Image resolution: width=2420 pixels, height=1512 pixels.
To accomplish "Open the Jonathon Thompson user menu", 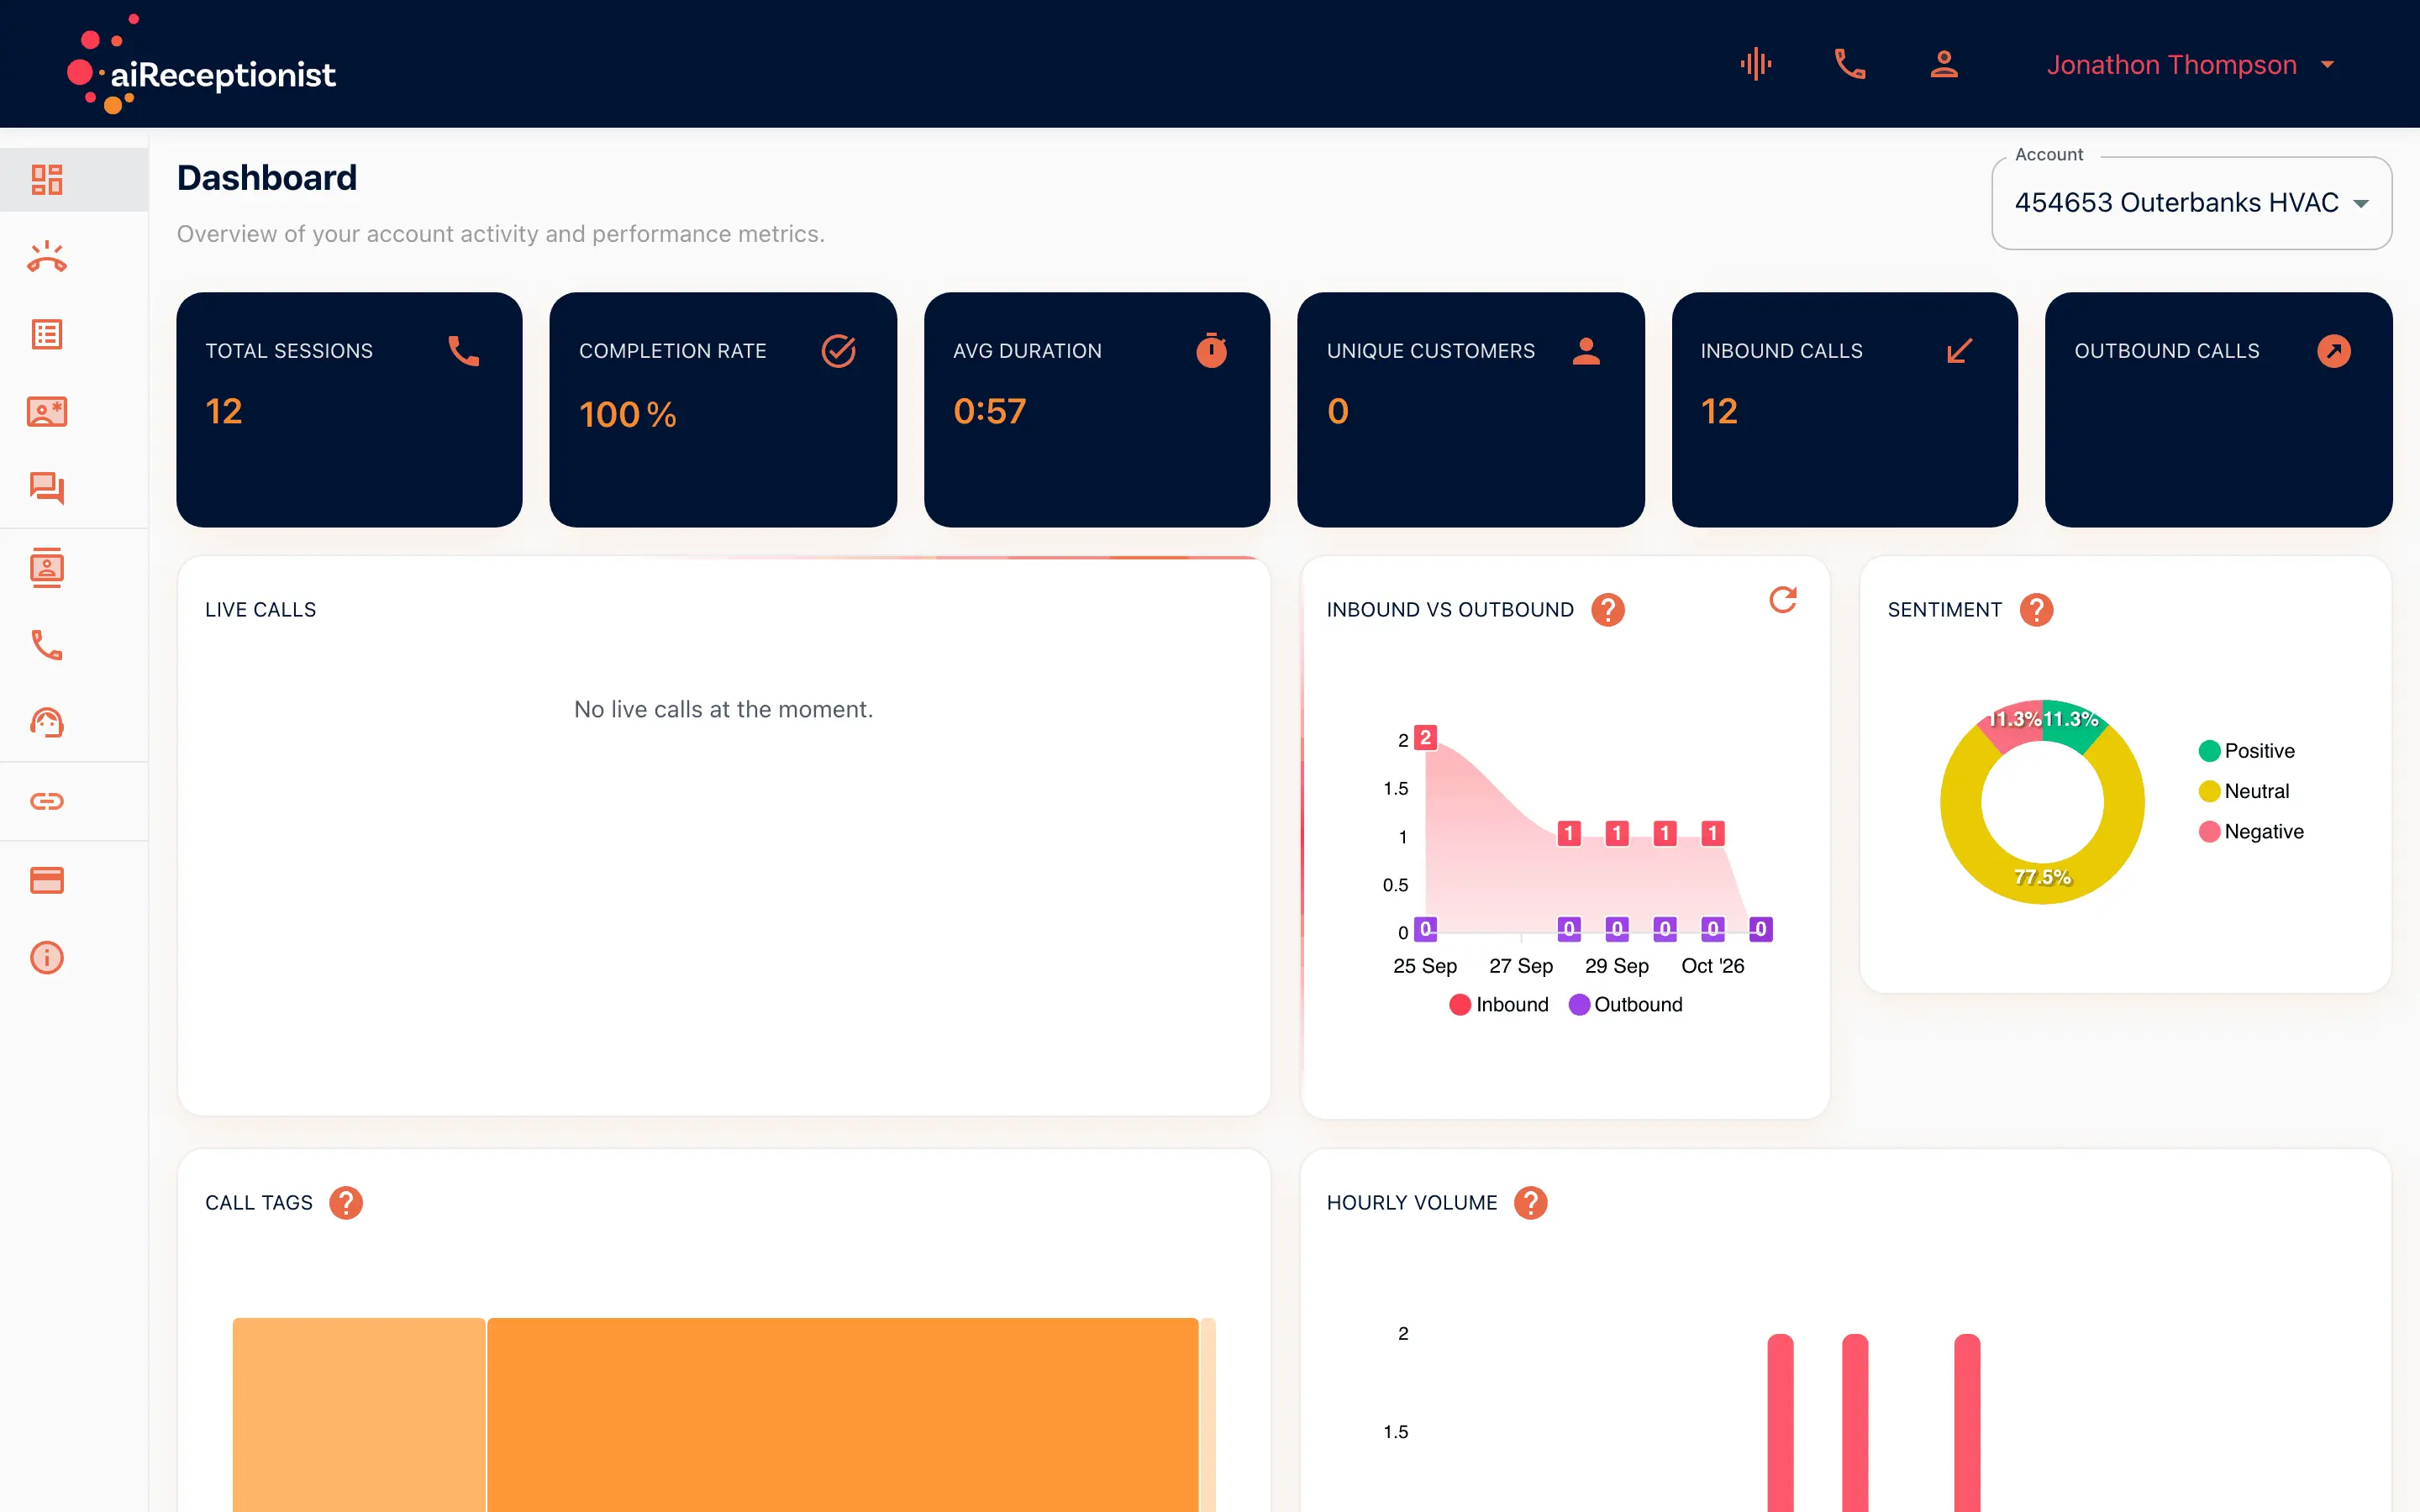I will (x=2190, y=65).
